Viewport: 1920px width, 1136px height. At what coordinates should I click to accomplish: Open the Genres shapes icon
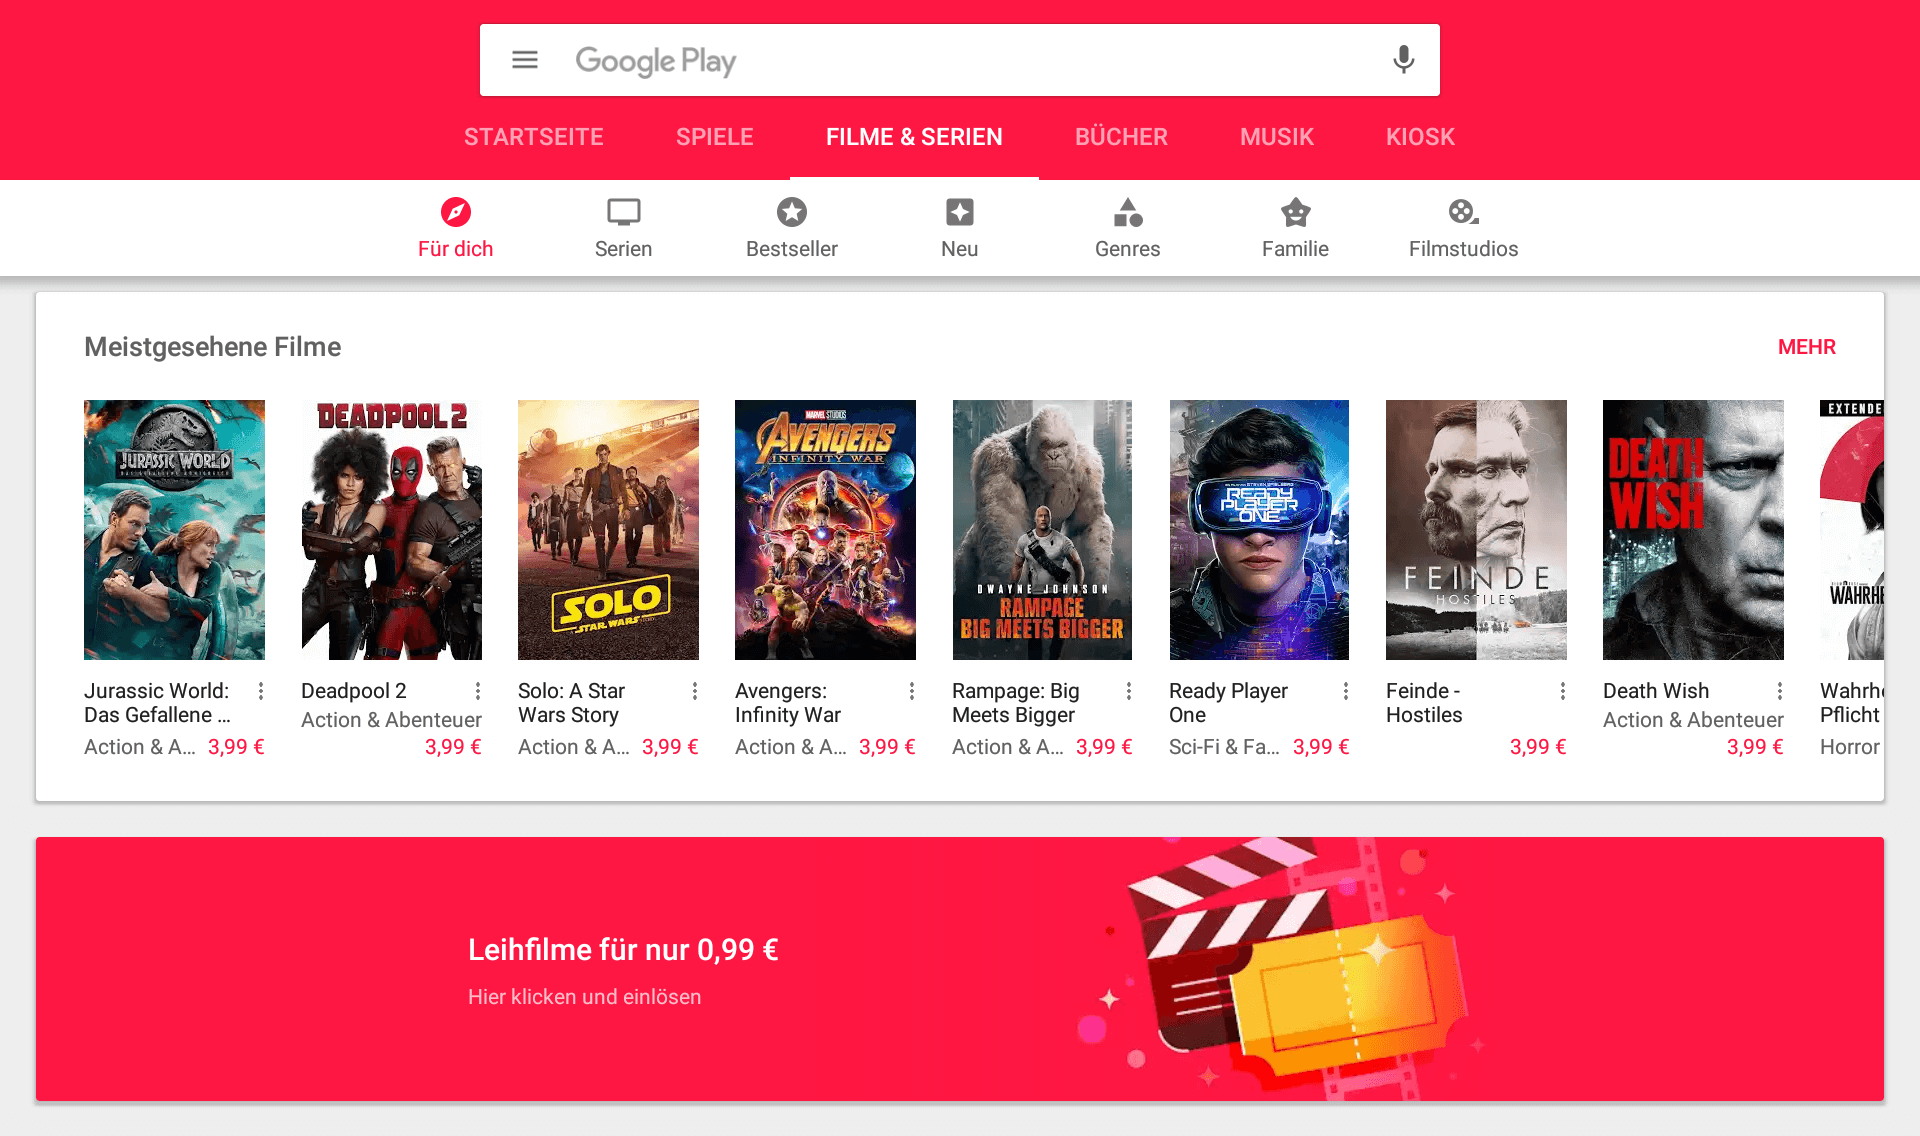coord(1128,212)
